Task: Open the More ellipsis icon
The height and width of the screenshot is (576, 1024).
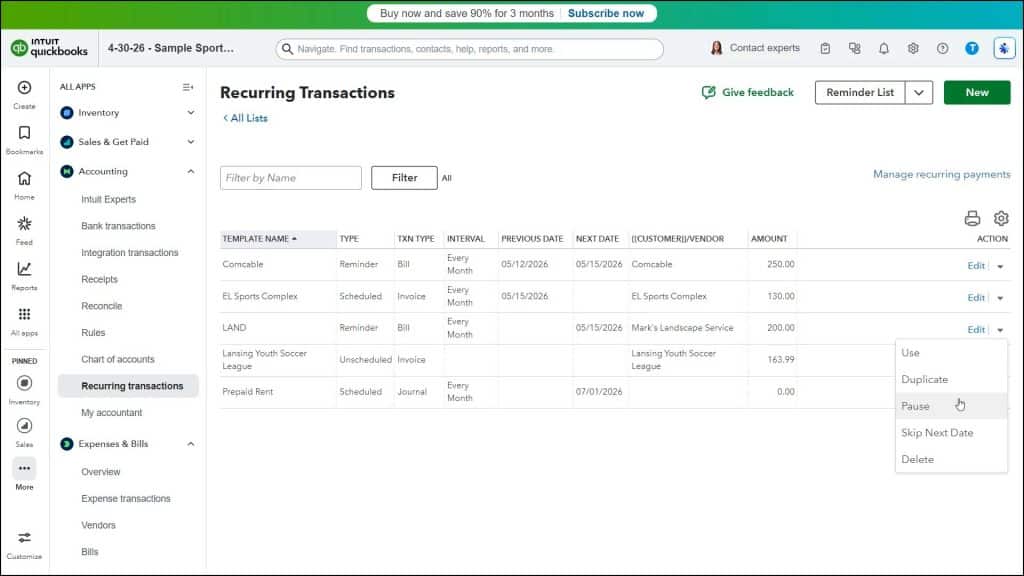Action: tap(24, 468)
